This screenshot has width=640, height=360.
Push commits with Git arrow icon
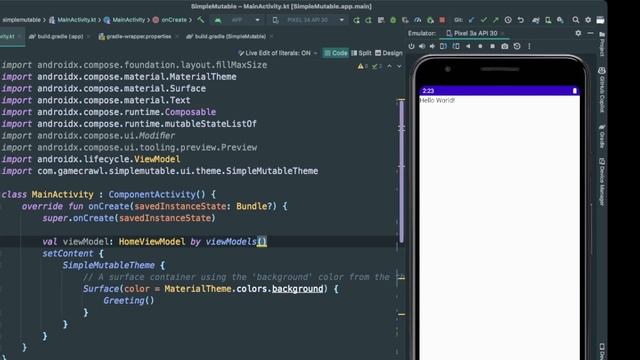[x=496, y=20]
